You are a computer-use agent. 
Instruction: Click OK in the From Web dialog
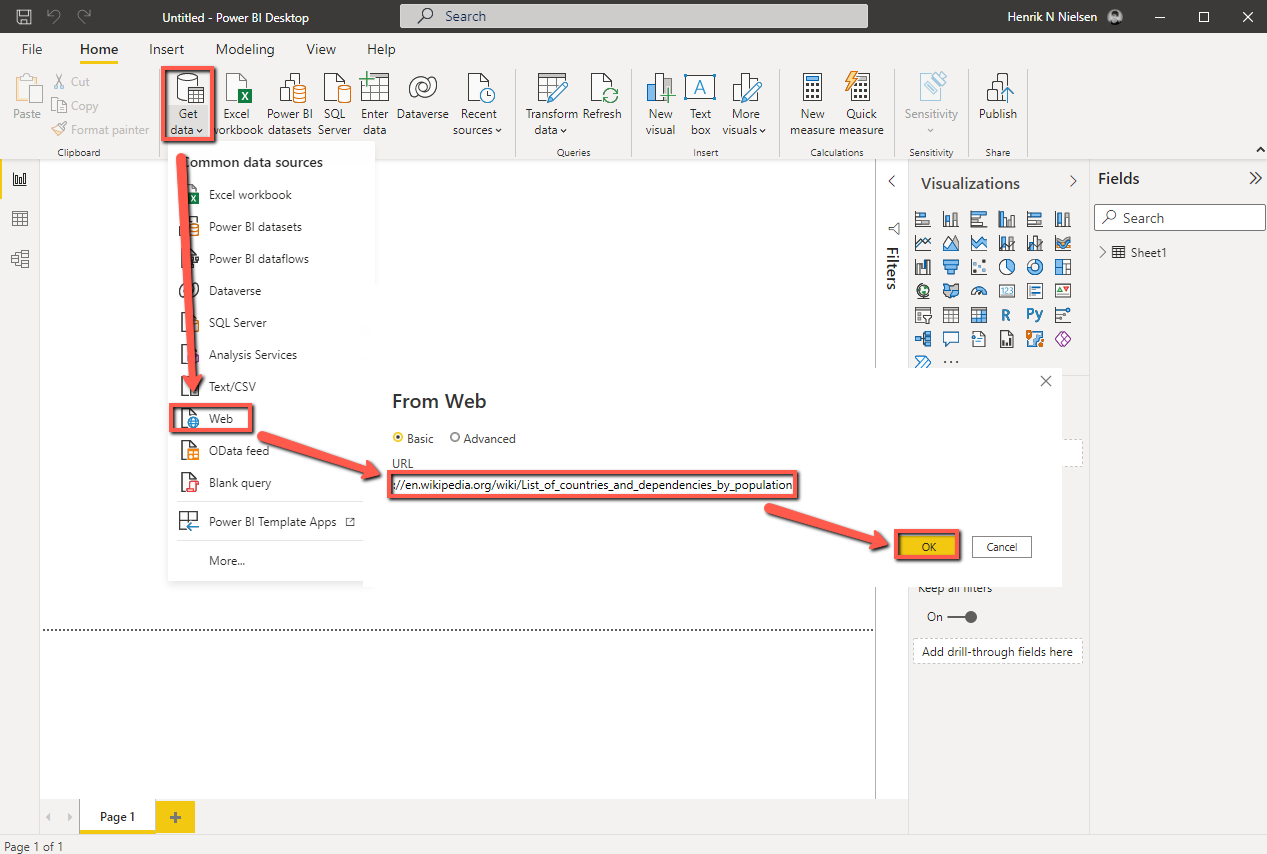pyautogui.click(x=928, y=547)
